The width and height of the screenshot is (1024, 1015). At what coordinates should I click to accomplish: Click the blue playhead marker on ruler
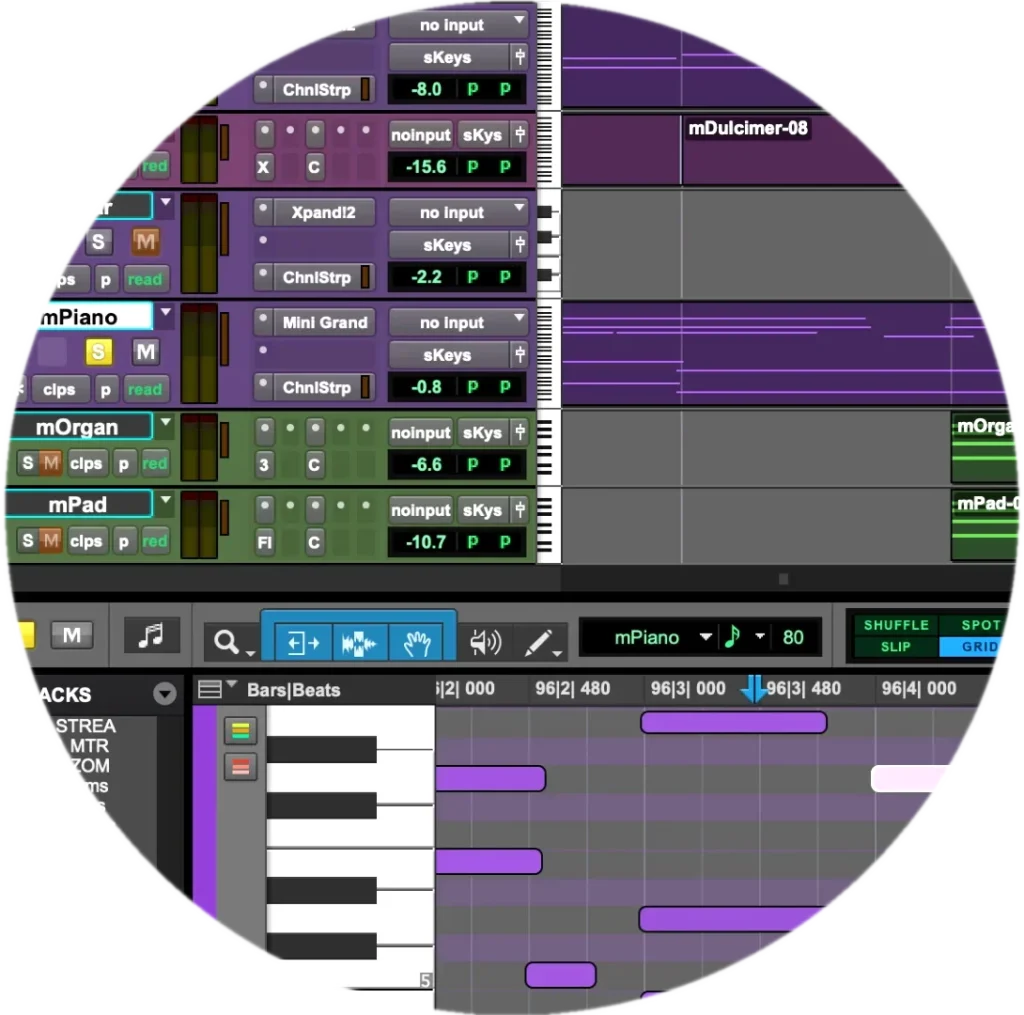click(754, 689)
